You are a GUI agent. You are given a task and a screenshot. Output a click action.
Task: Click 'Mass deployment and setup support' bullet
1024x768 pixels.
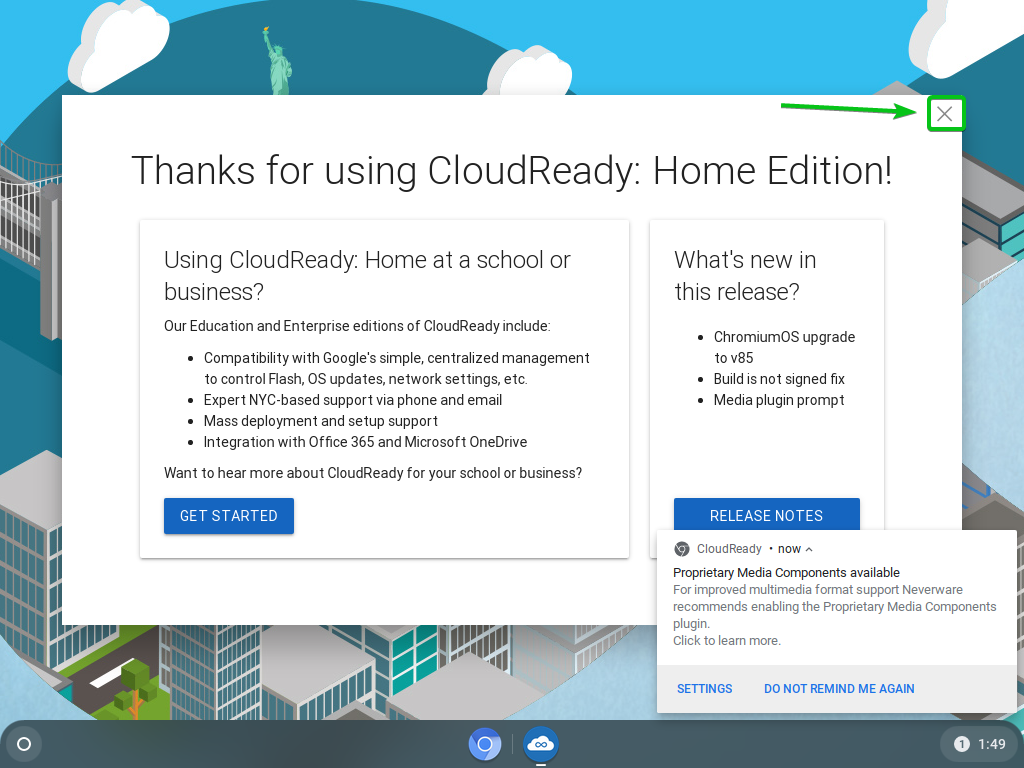321,421
